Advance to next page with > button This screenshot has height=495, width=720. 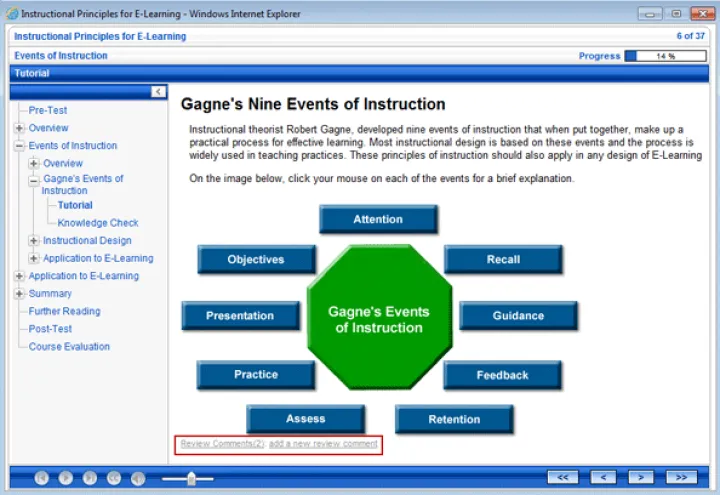click(641, 477)
